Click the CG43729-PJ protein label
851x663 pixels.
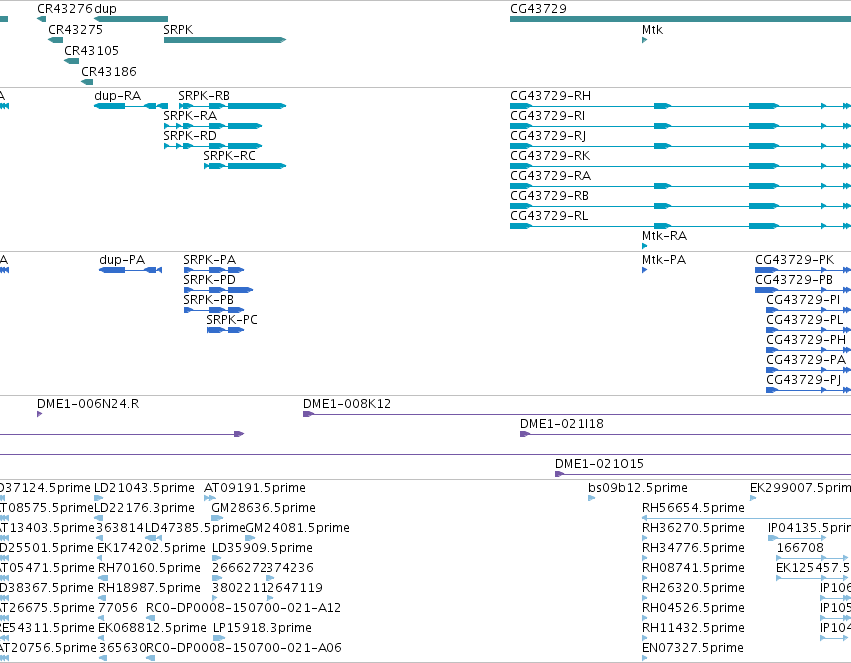click(x=804, y=380)
